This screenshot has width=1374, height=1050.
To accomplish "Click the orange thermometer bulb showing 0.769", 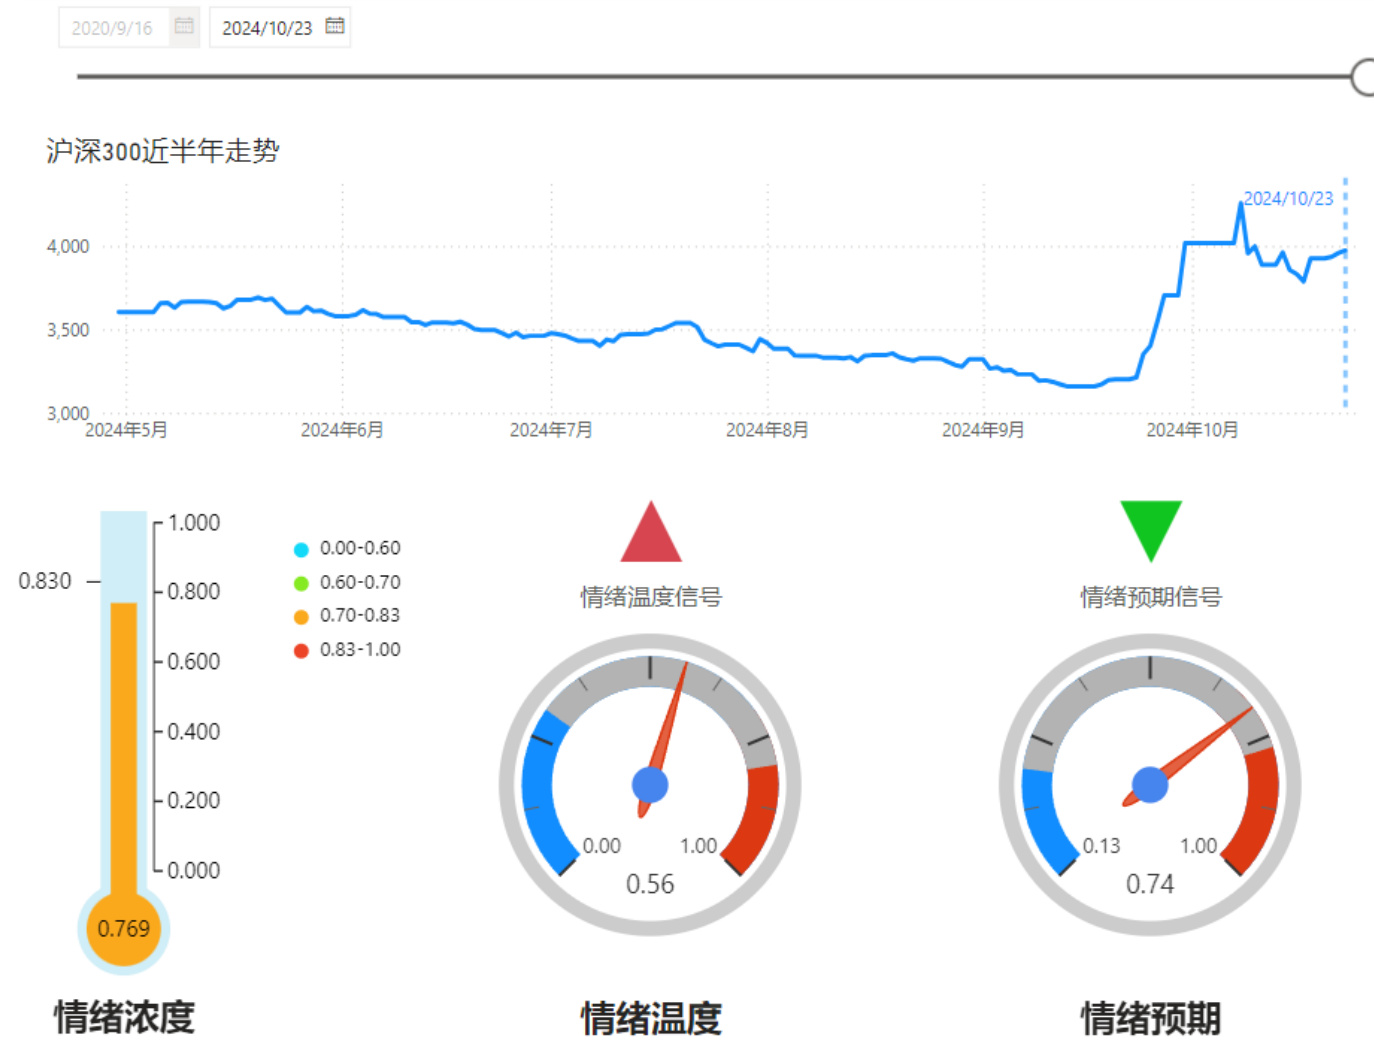I will [x=124, y=928].
